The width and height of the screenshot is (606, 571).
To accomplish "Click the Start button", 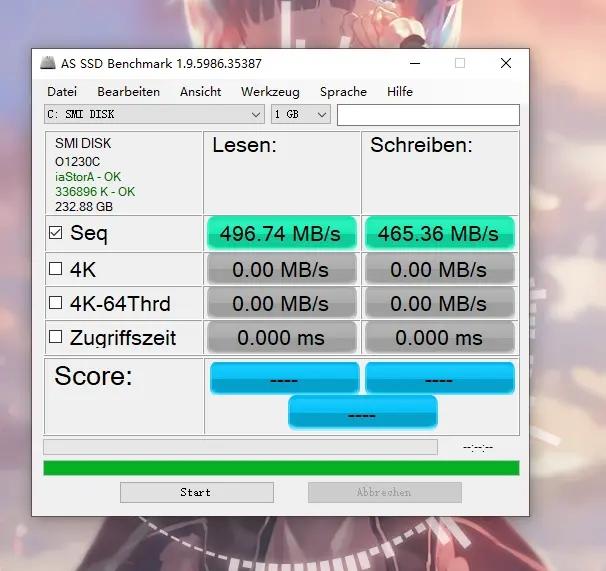I will (197, 492).
